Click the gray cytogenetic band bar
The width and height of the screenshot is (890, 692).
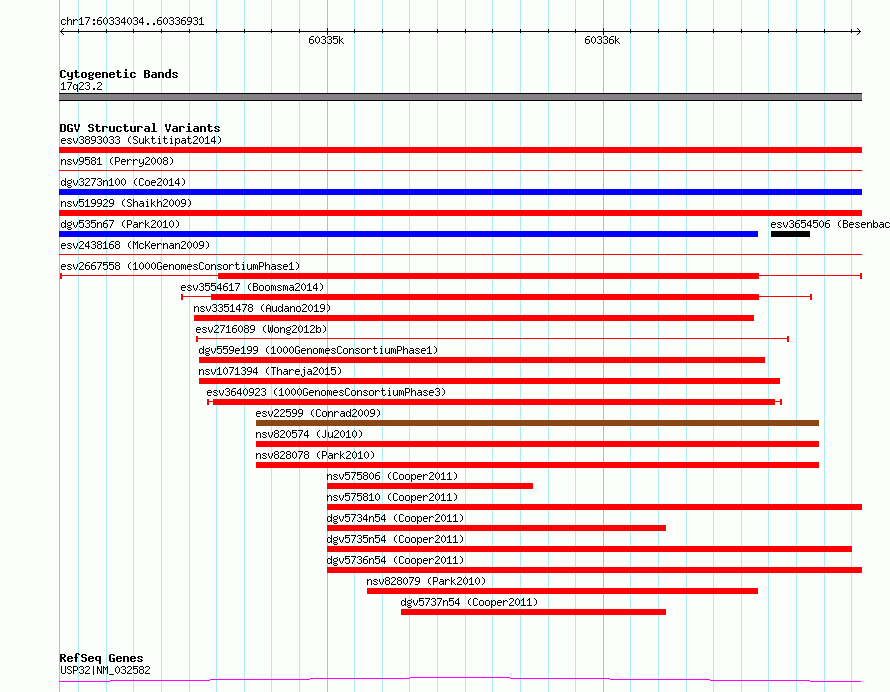(x=460, y=97)
